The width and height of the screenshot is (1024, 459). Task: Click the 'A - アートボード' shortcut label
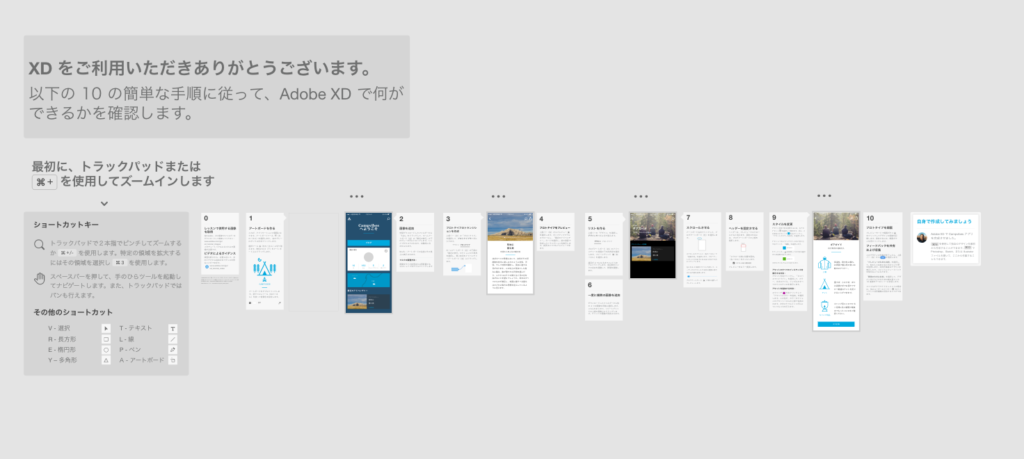tap(140, 360)
